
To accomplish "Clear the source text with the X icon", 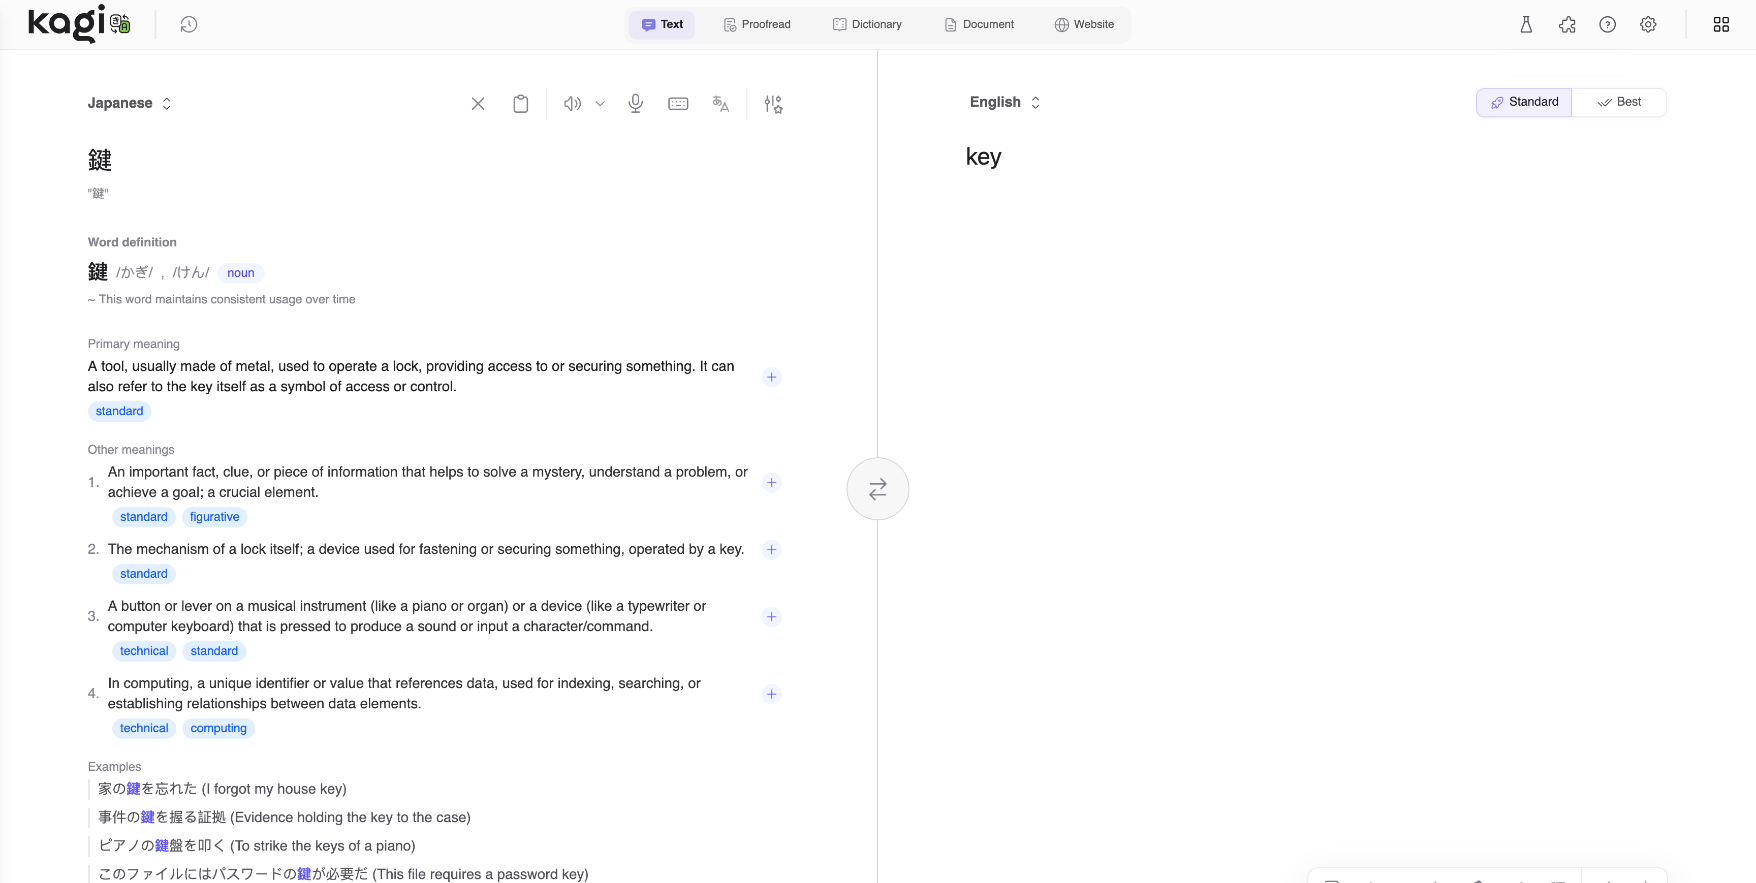I will [478, 104].
